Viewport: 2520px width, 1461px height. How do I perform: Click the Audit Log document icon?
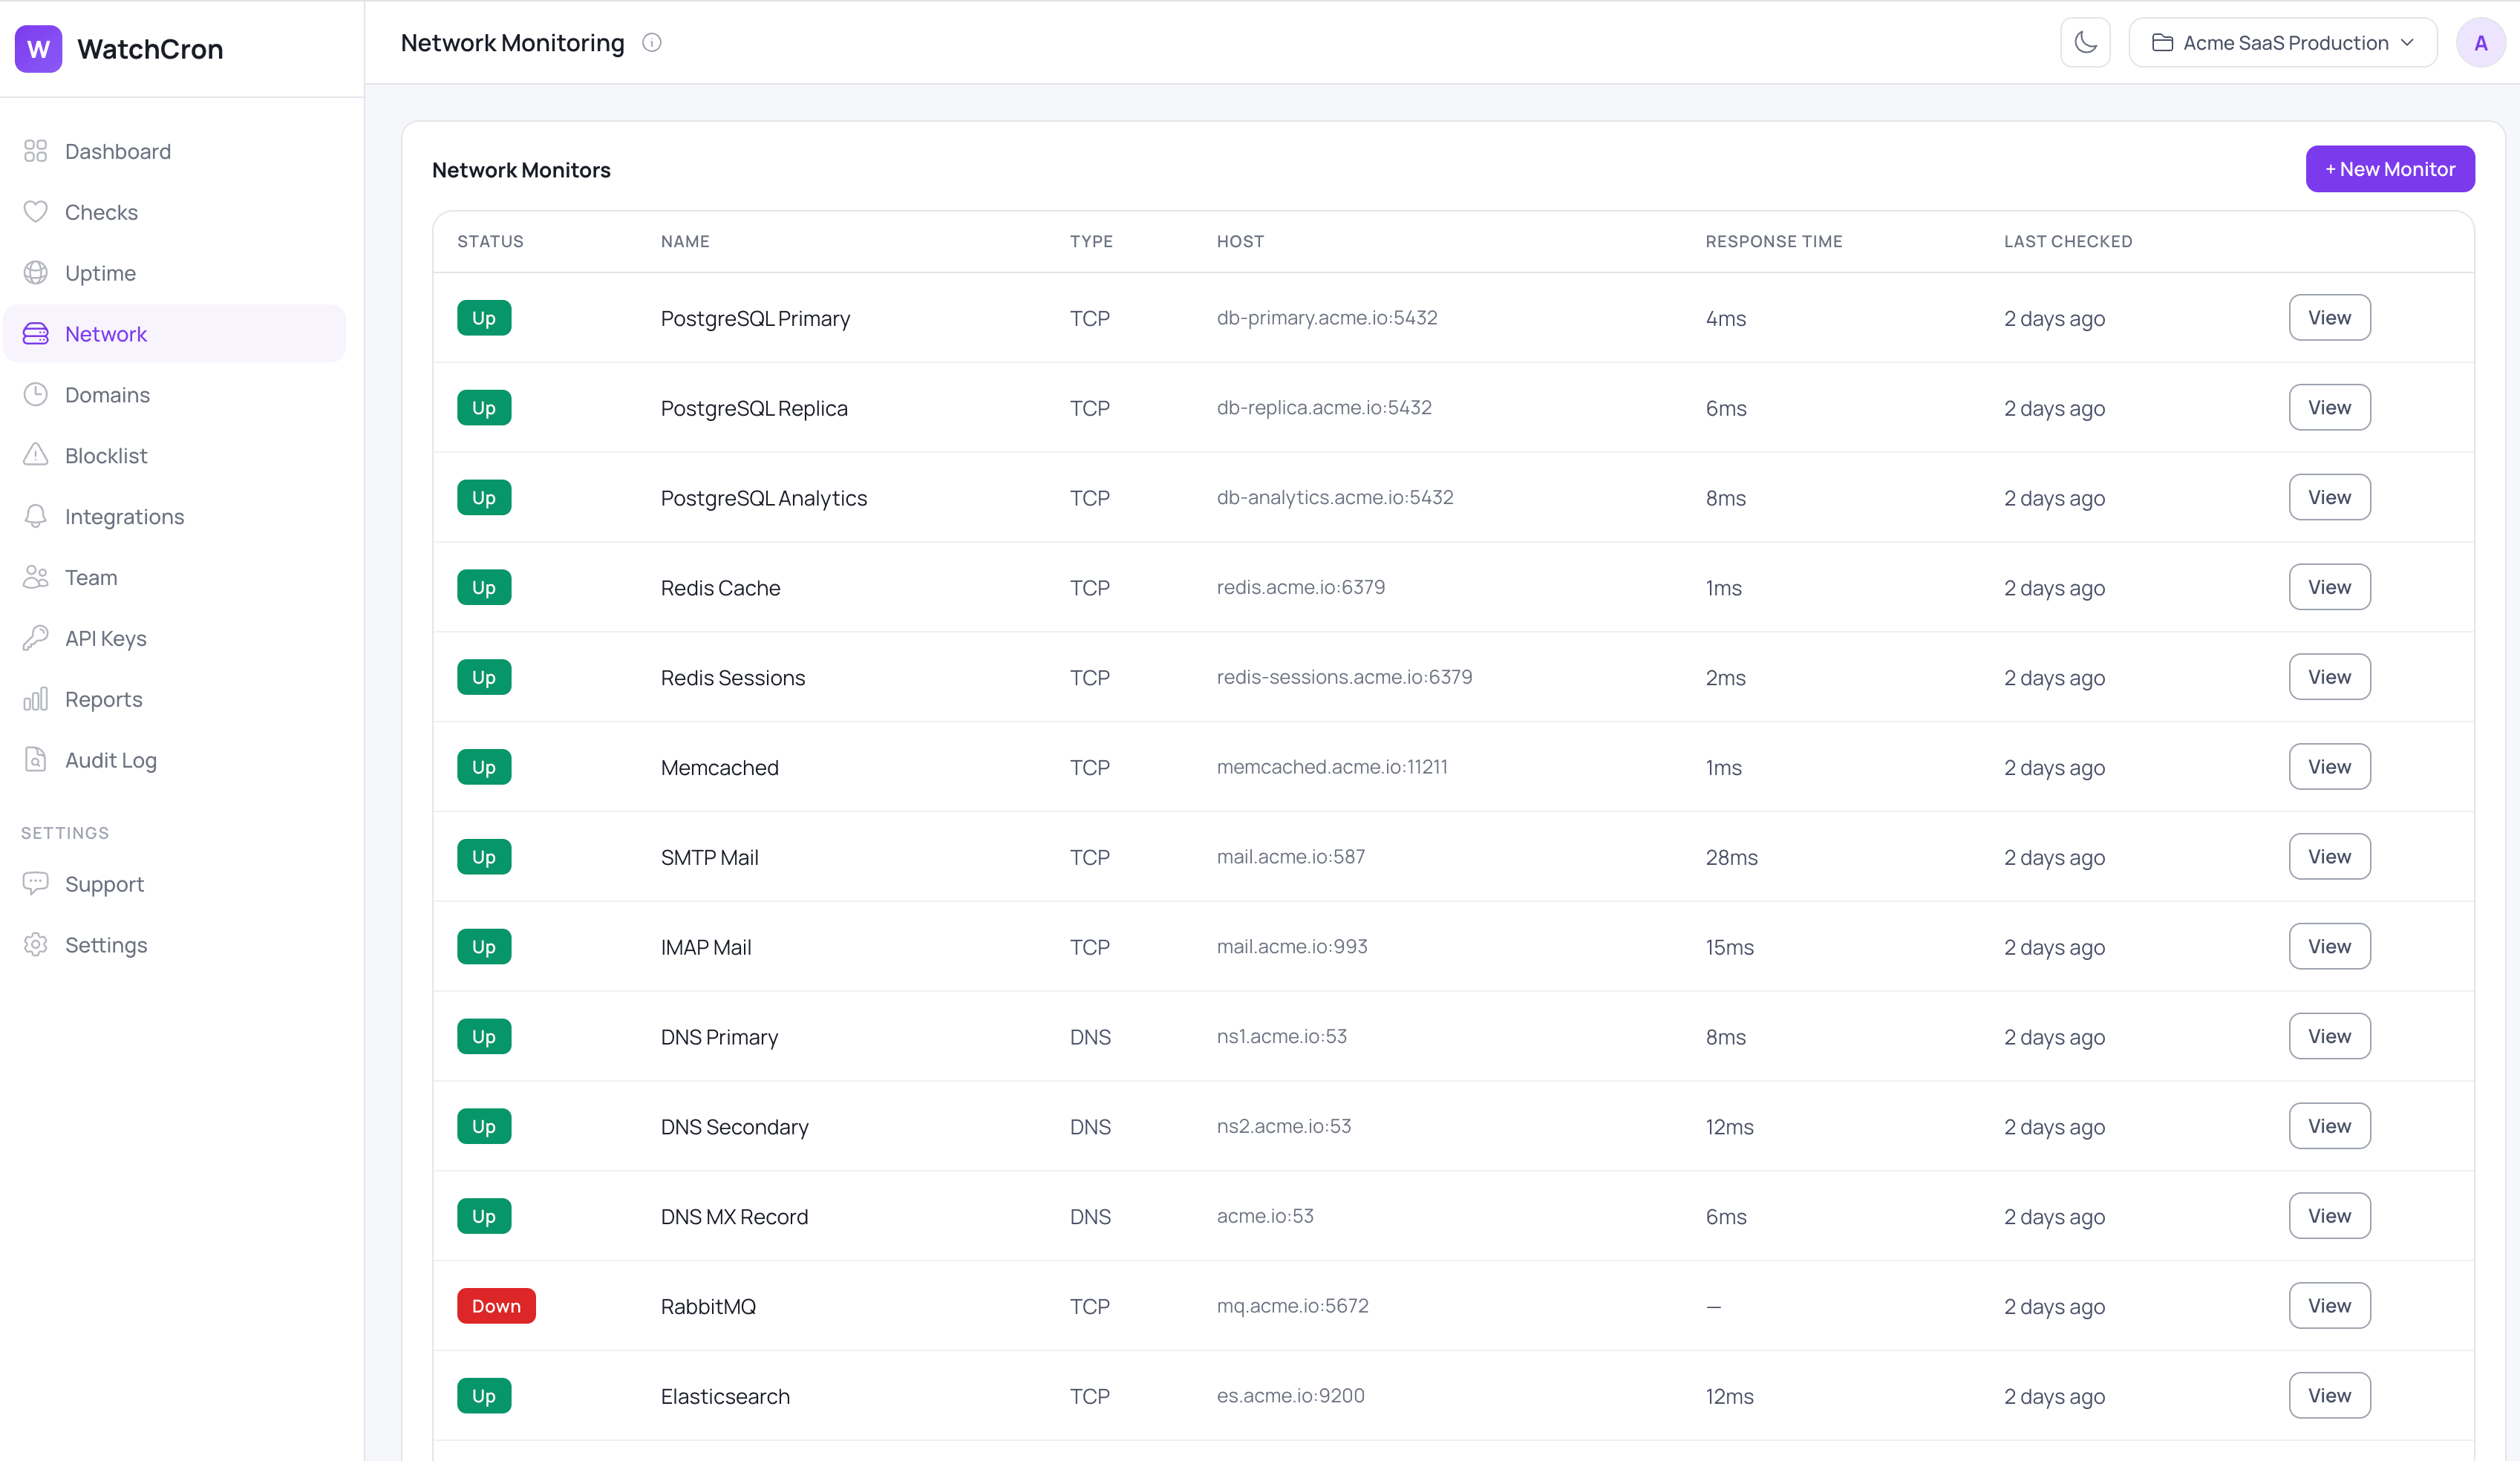(35, 760)
